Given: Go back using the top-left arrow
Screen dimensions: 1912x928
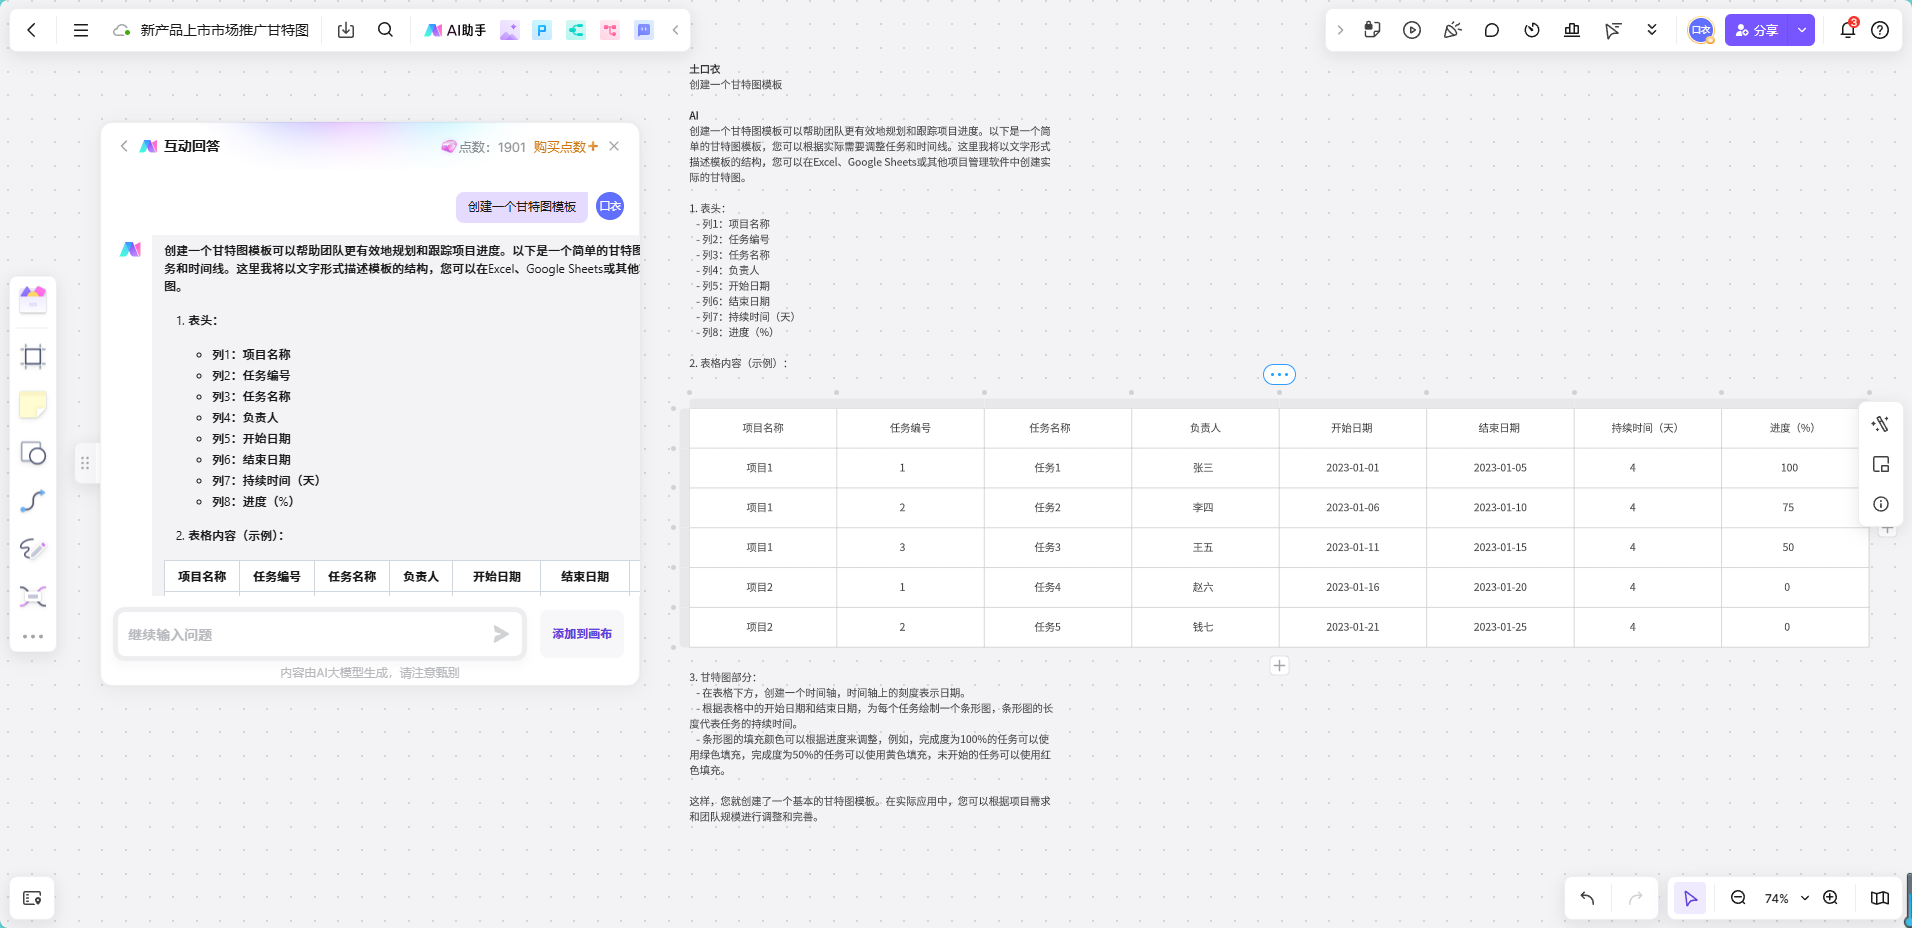Looking at the screenshot, I should (x=32, y=30).
